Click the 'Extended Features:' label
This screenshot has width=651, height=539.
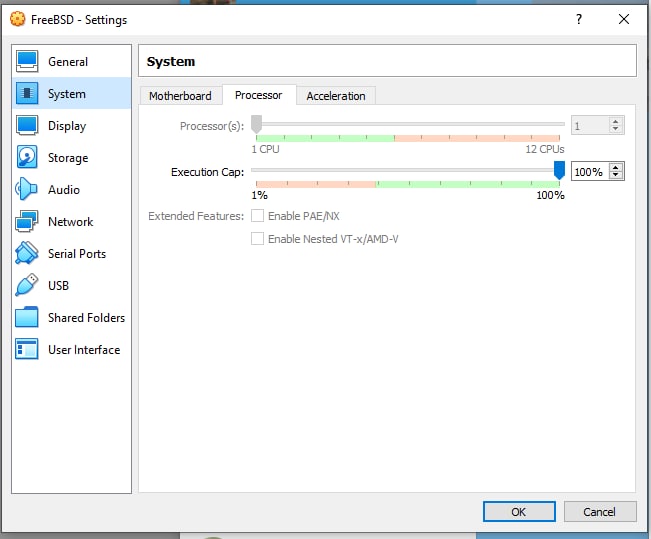(196, 216)
